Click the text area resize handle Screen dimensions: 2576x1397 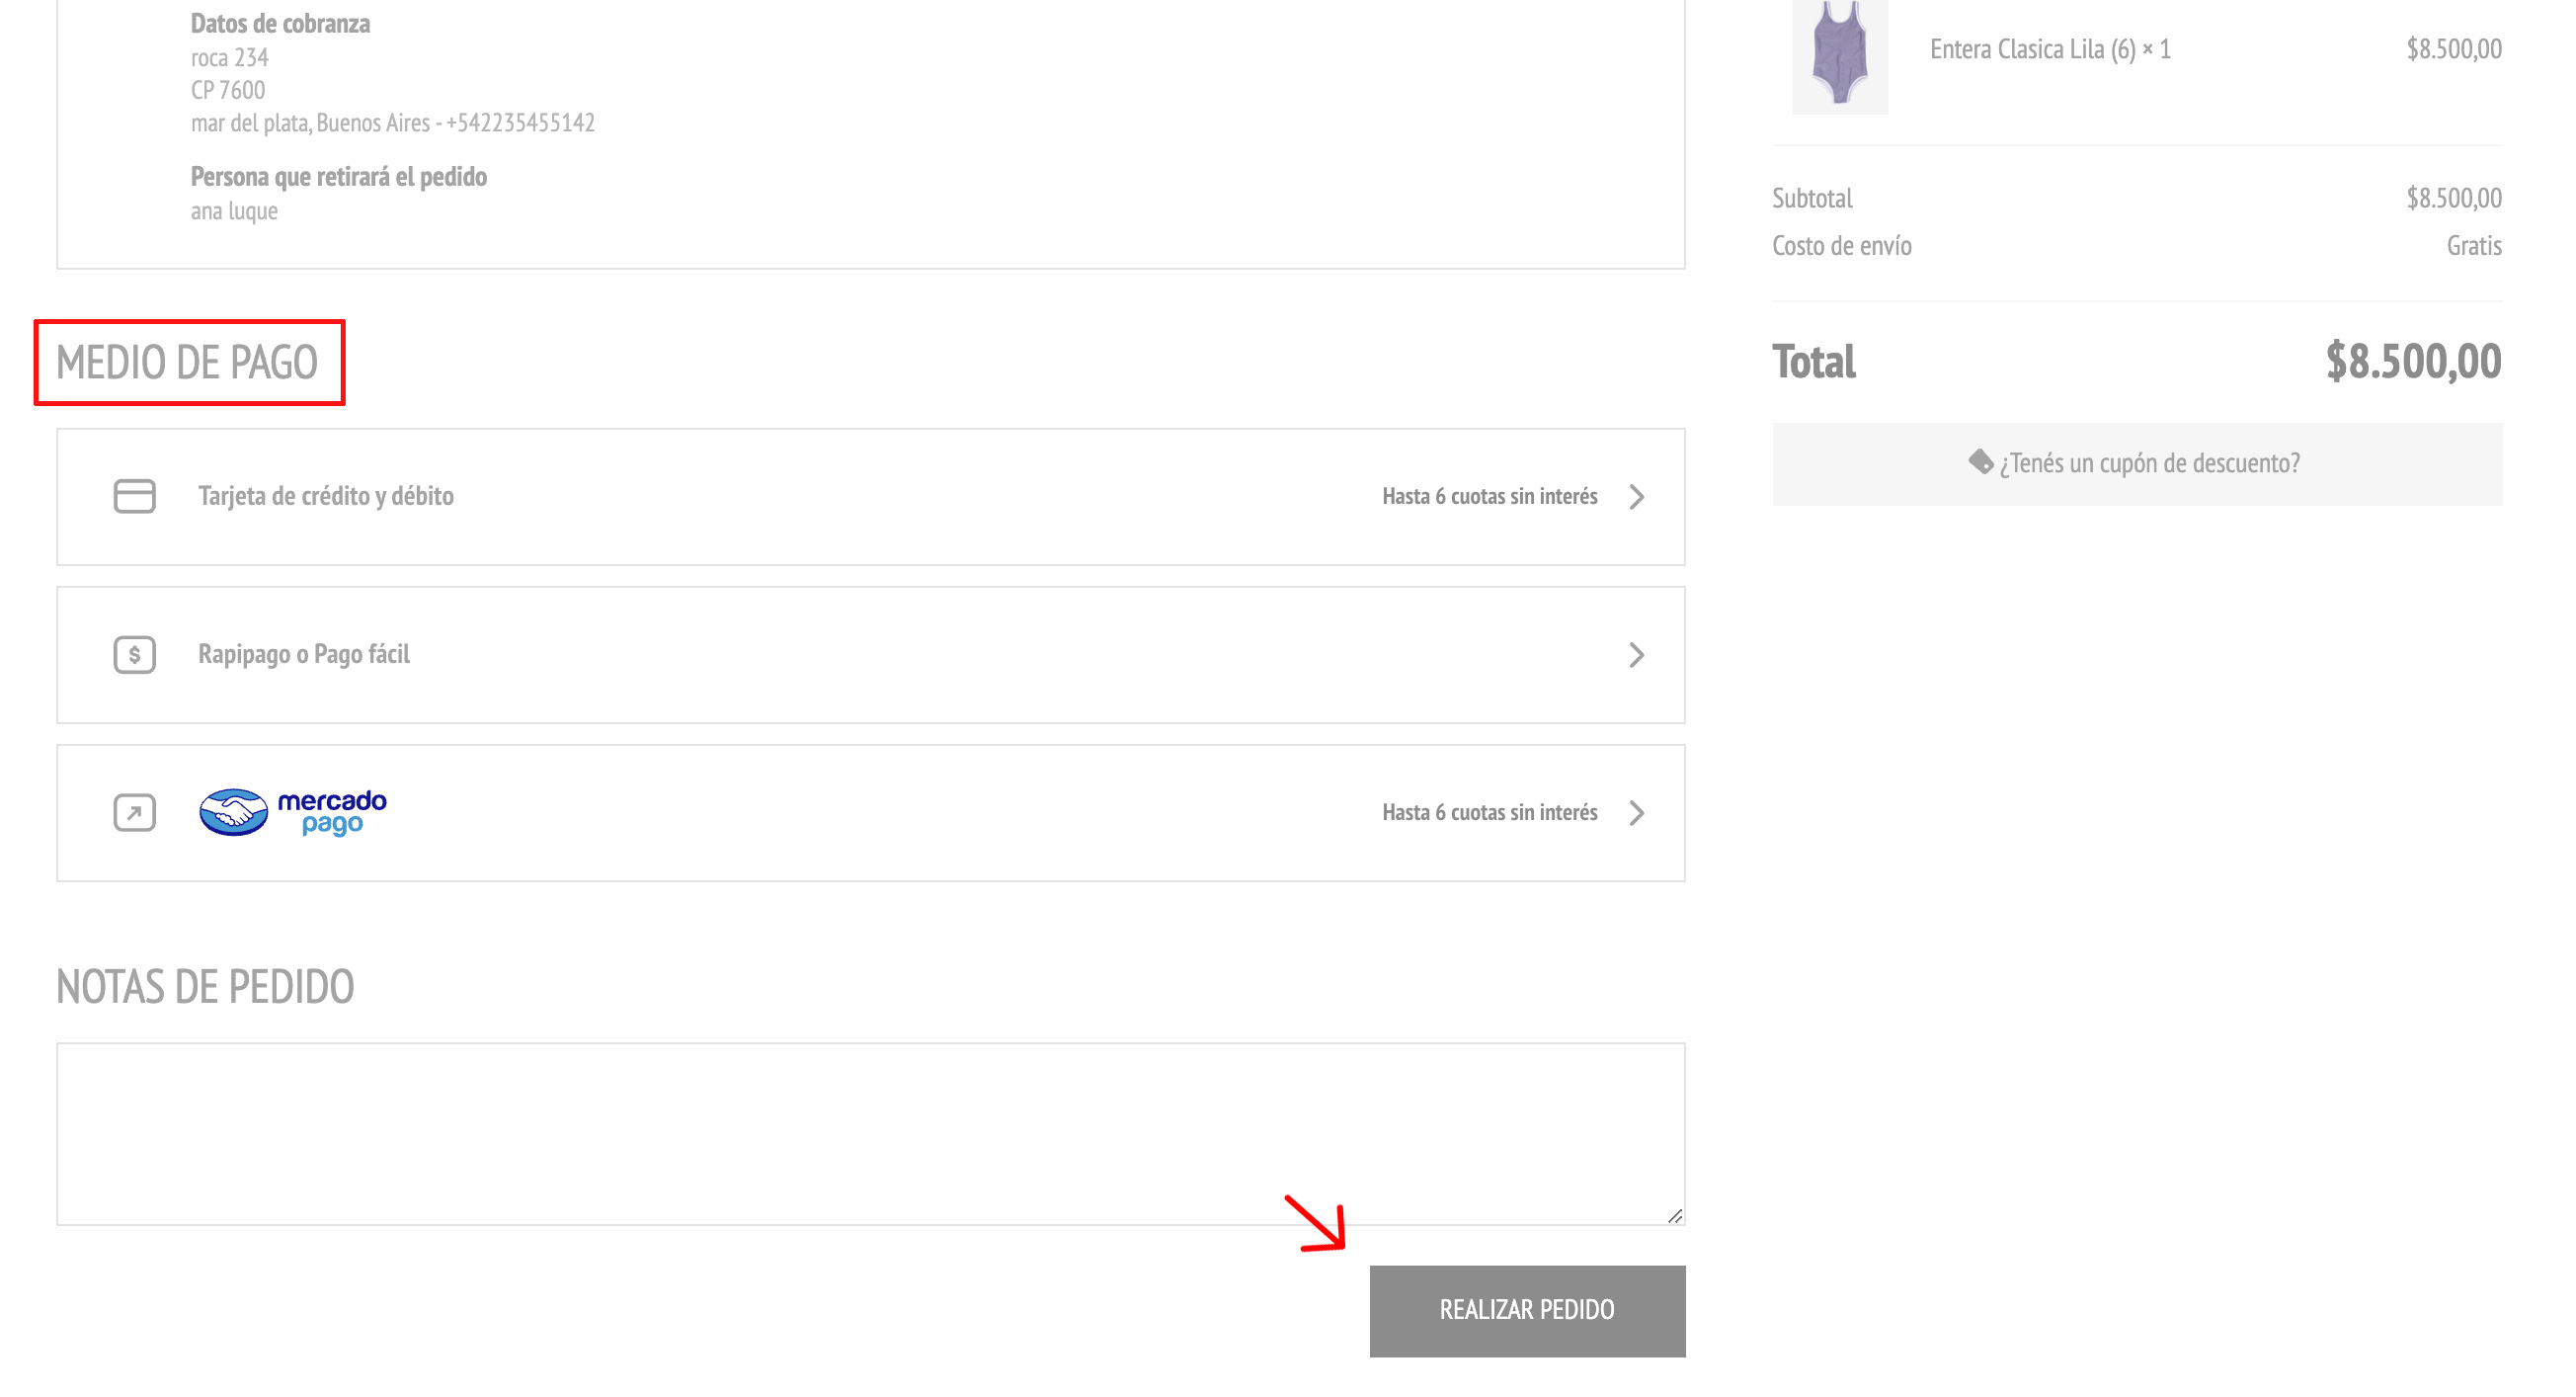pos(1675,1215)
